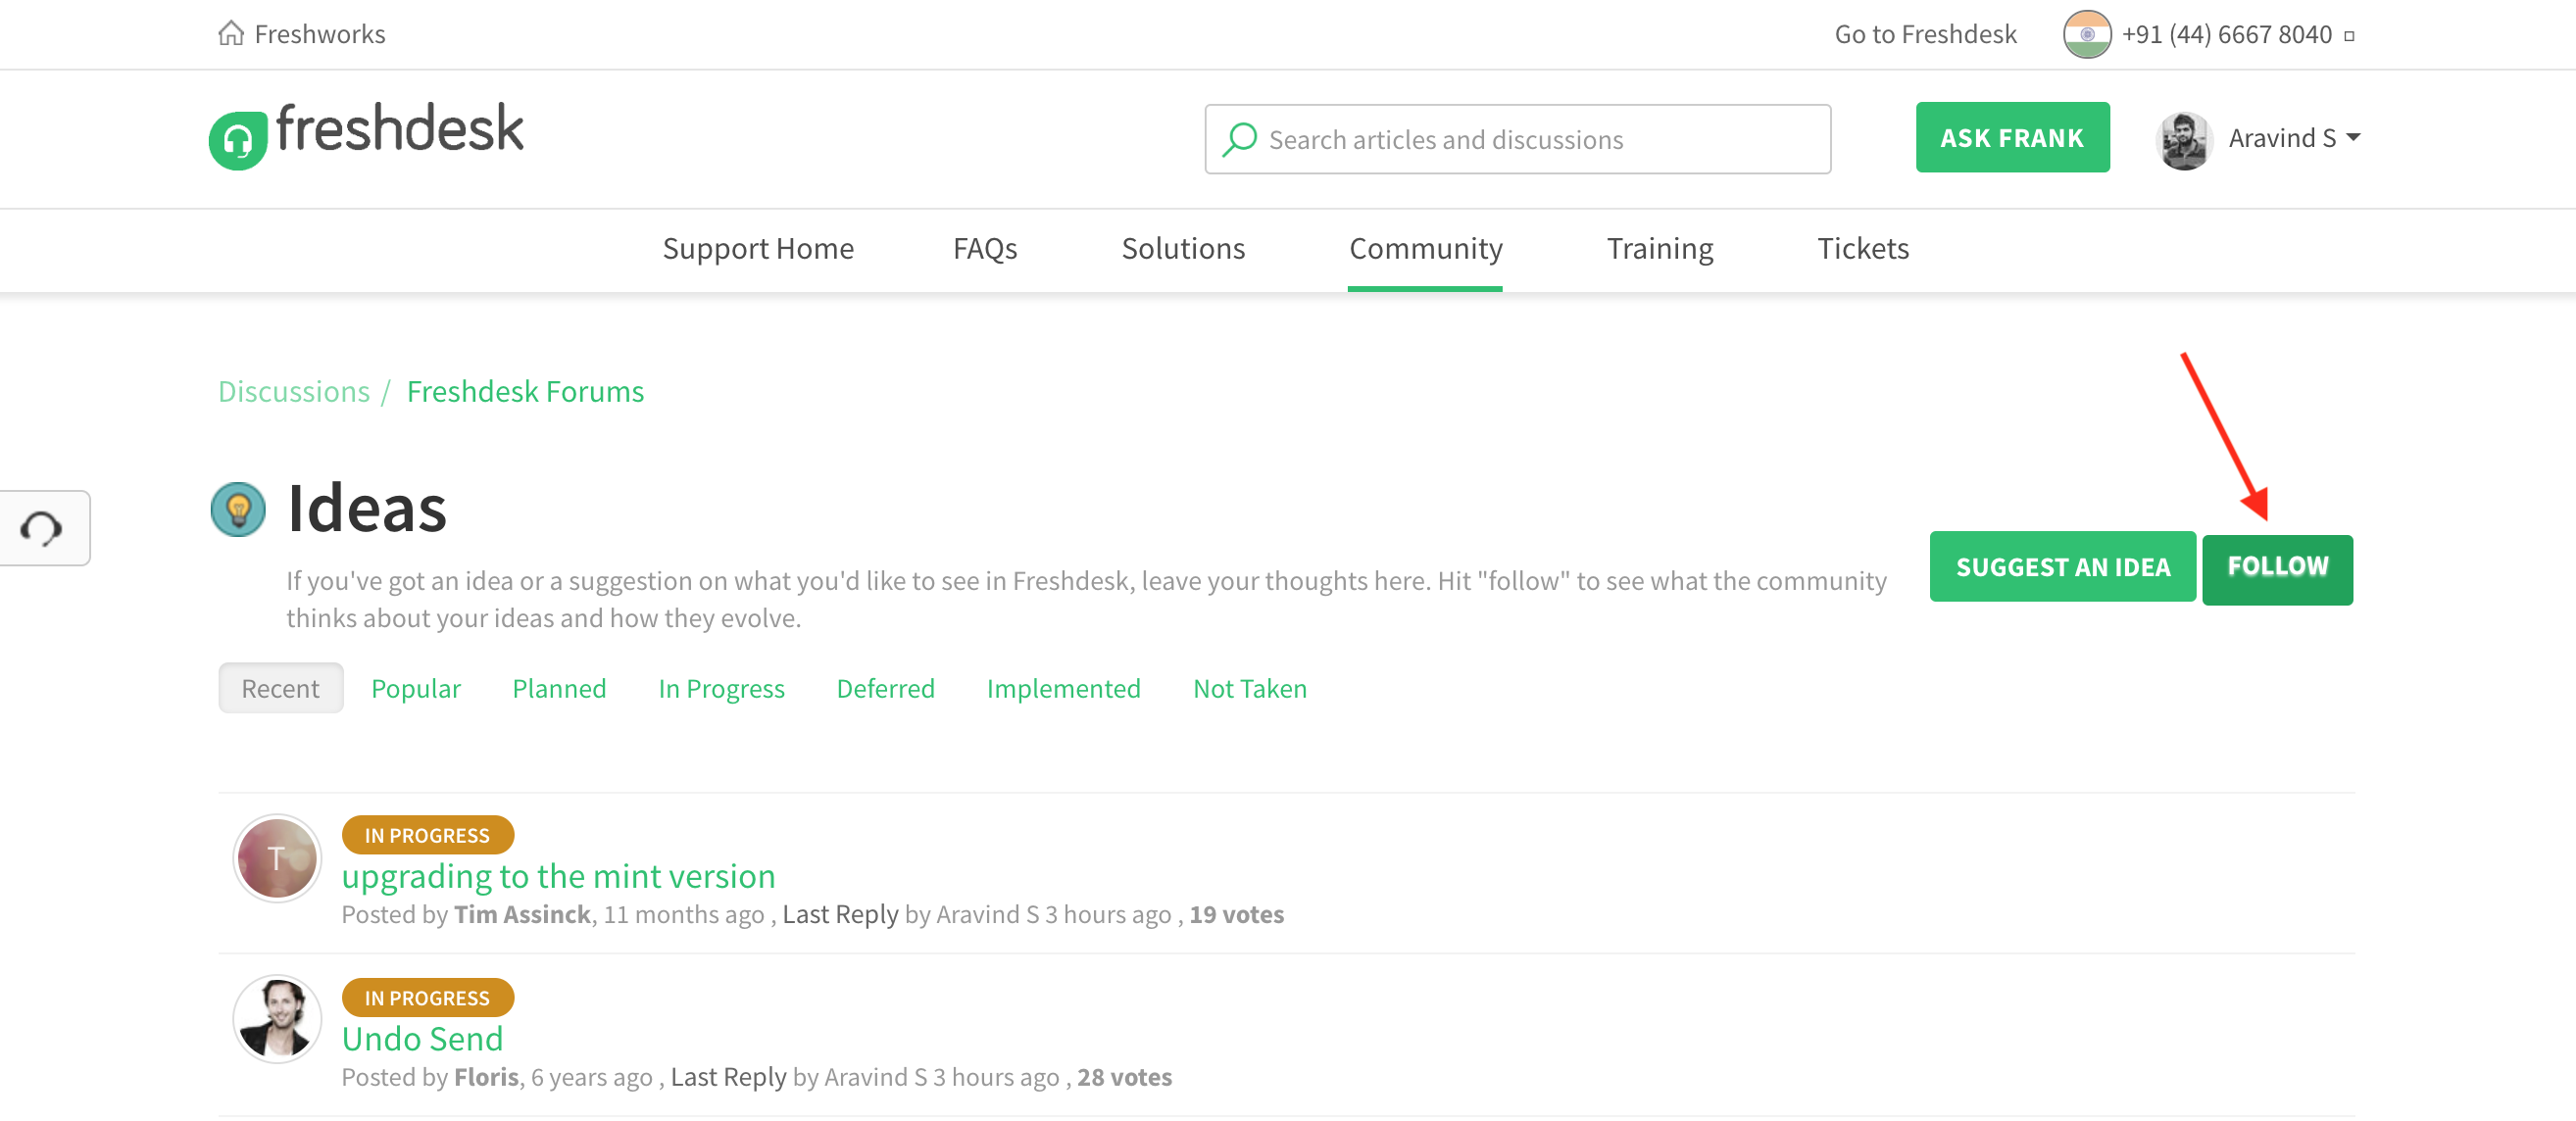This screenshot has width=2576, height=1121.
Task: Open 'upgrading to the mint version' topic
Action: 558,876
